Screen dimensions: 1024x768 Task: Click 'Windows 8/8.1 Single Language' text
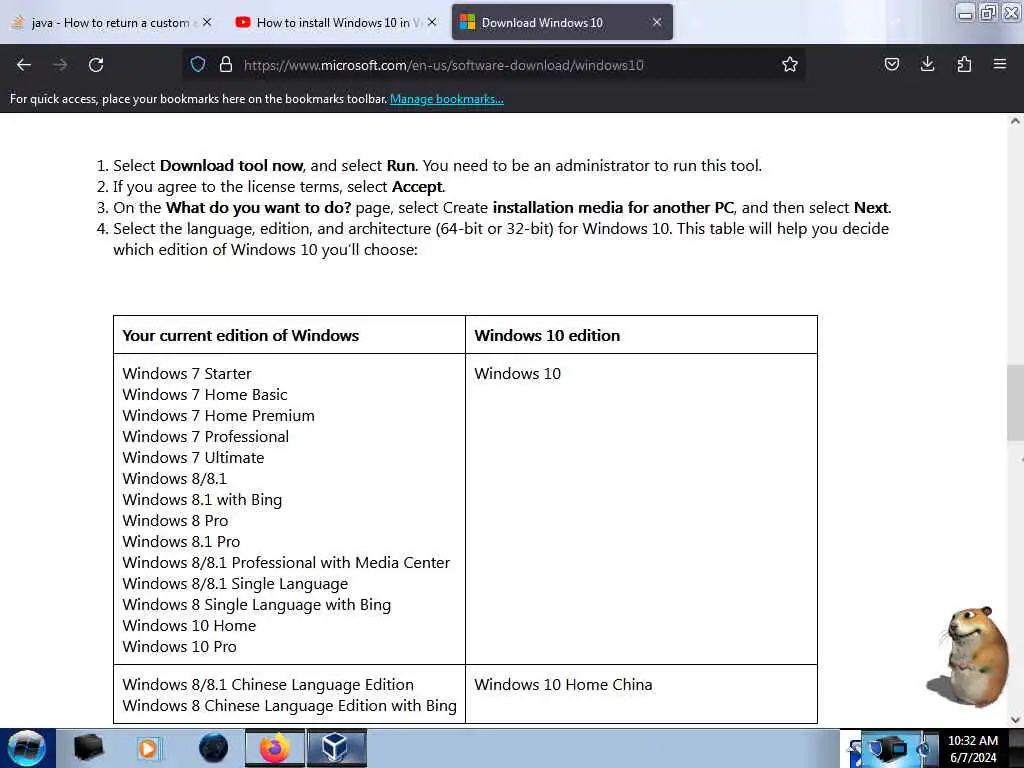point(235,584)
